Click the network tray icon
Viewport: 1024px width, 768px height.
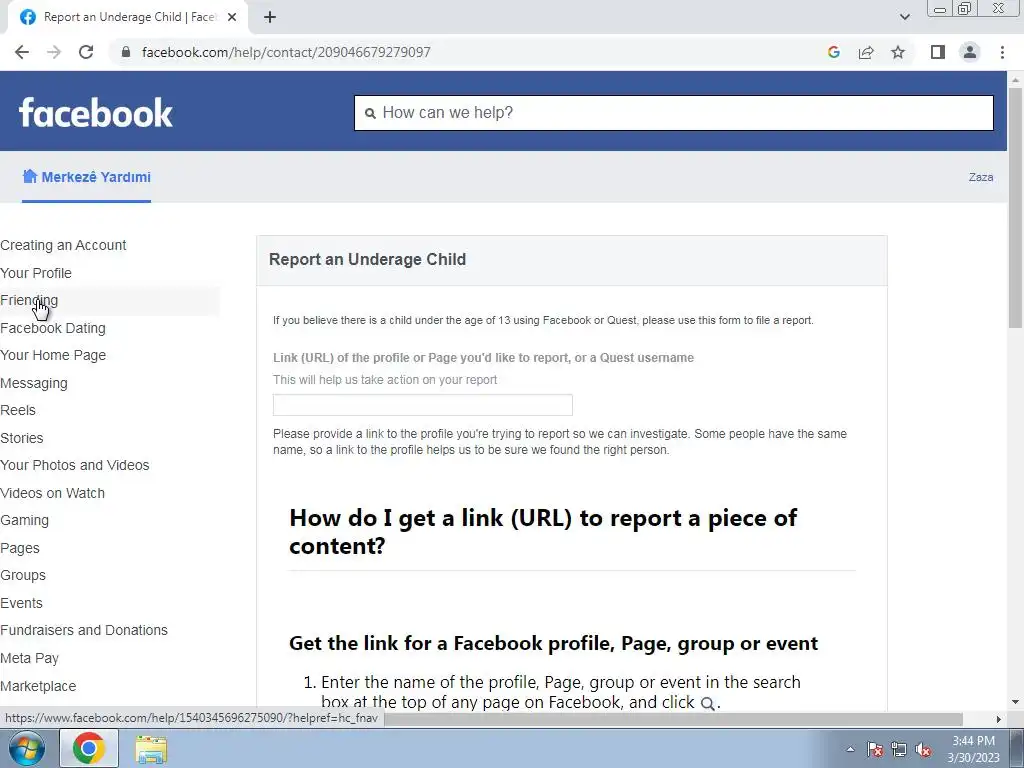899,749
